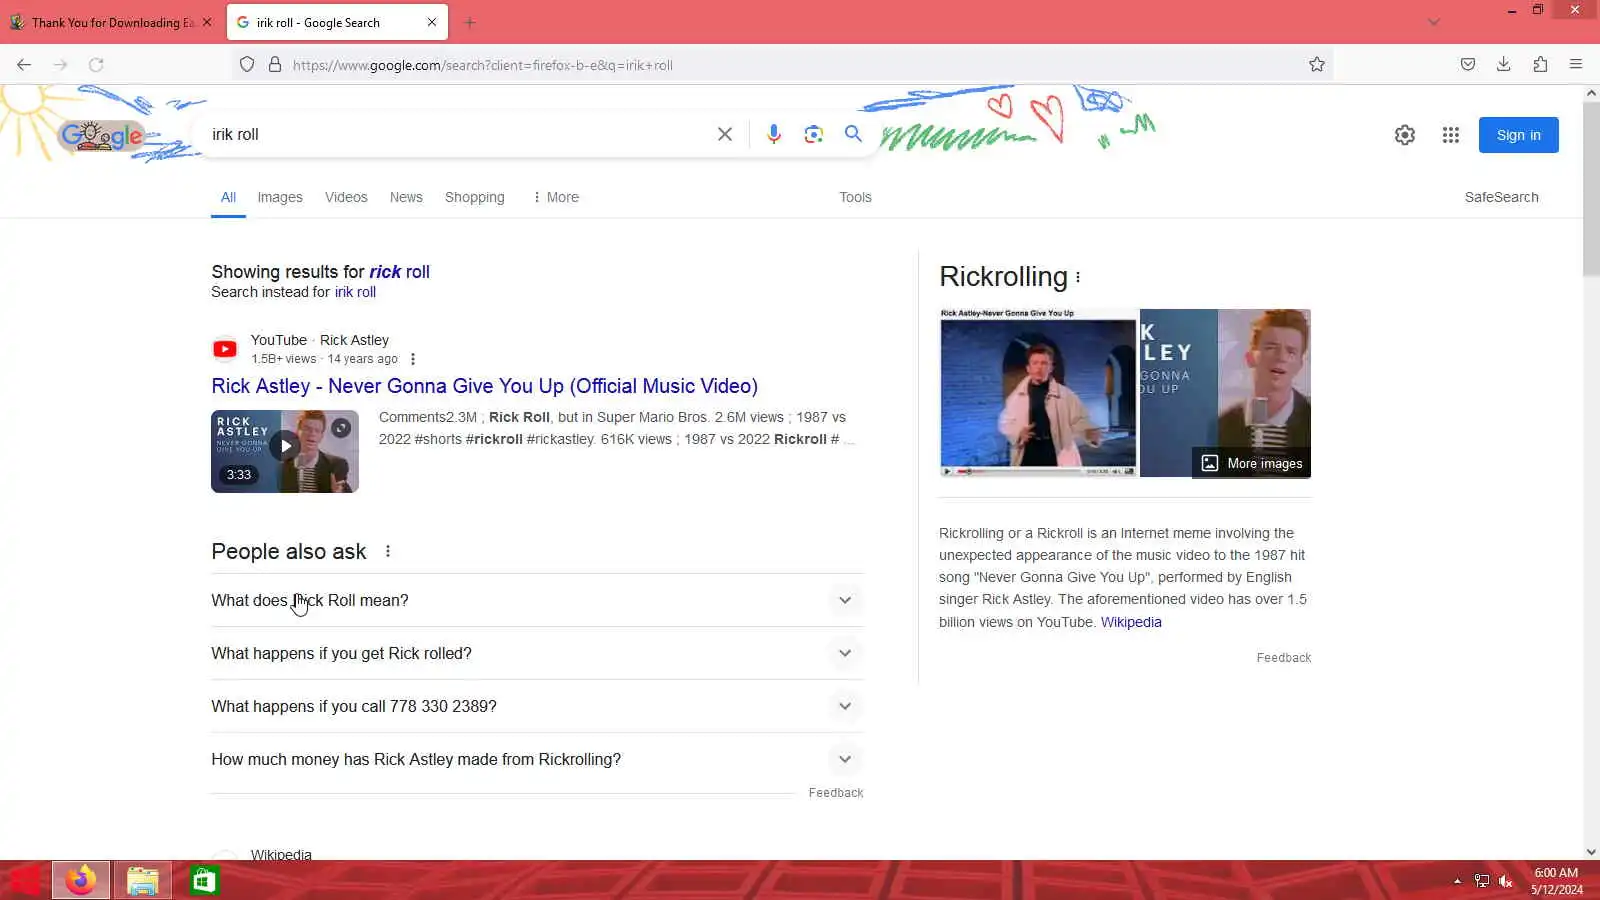Image resolution: width=1600 pixels, height=900 pixels.
Task: Open the tracking protection shield icon
Action: [247, 65]
